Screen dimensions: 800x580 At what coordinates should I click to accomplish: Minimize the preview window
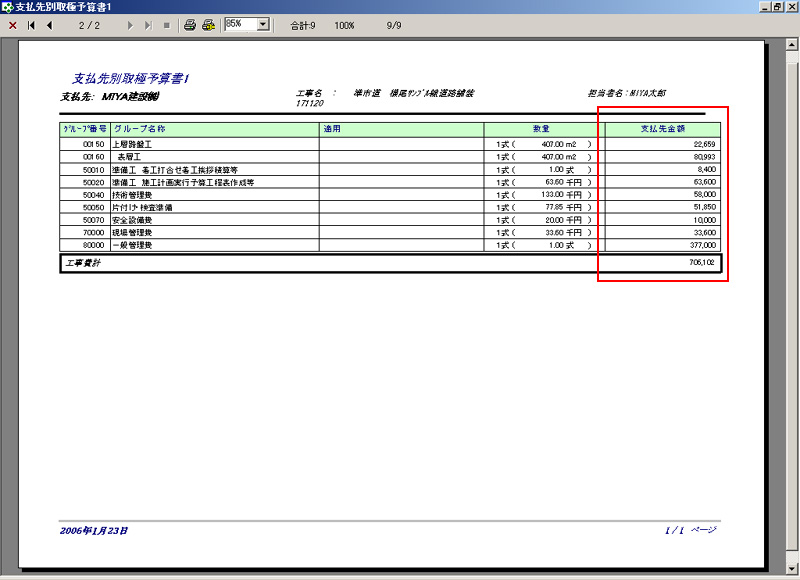point(765,7)
